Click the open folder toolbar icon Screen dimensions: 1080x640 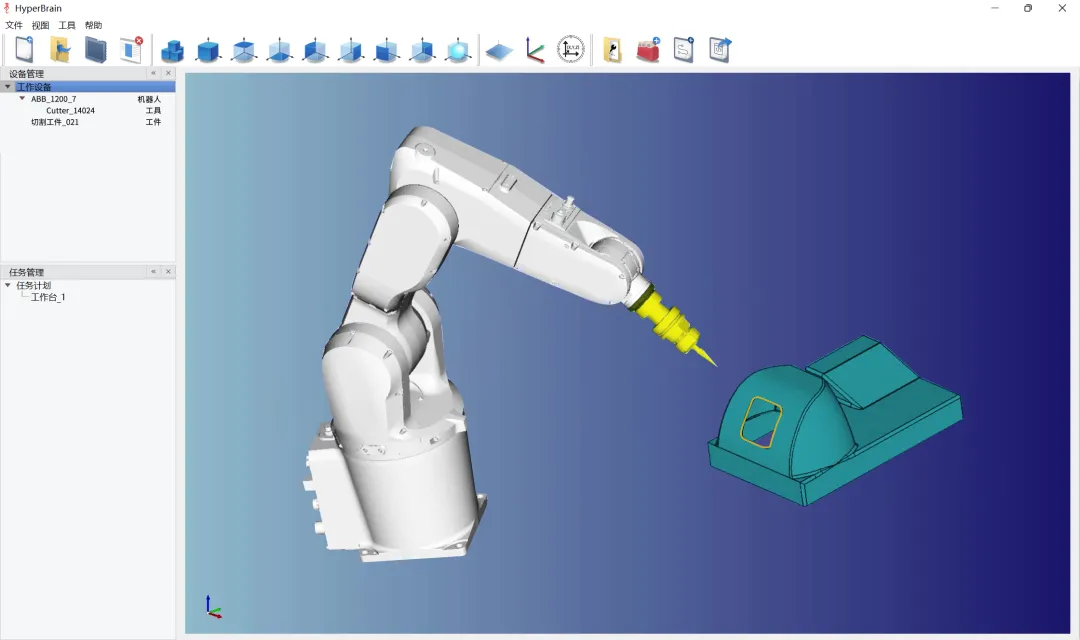point(60,49)
